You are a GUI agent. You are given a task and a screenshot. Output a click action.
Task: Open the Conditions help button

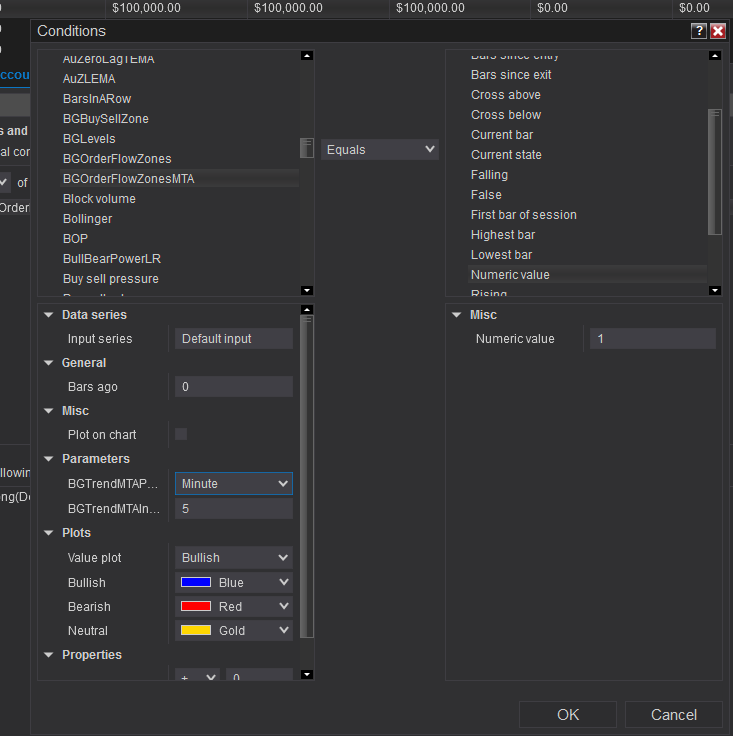tap(698, 31)
